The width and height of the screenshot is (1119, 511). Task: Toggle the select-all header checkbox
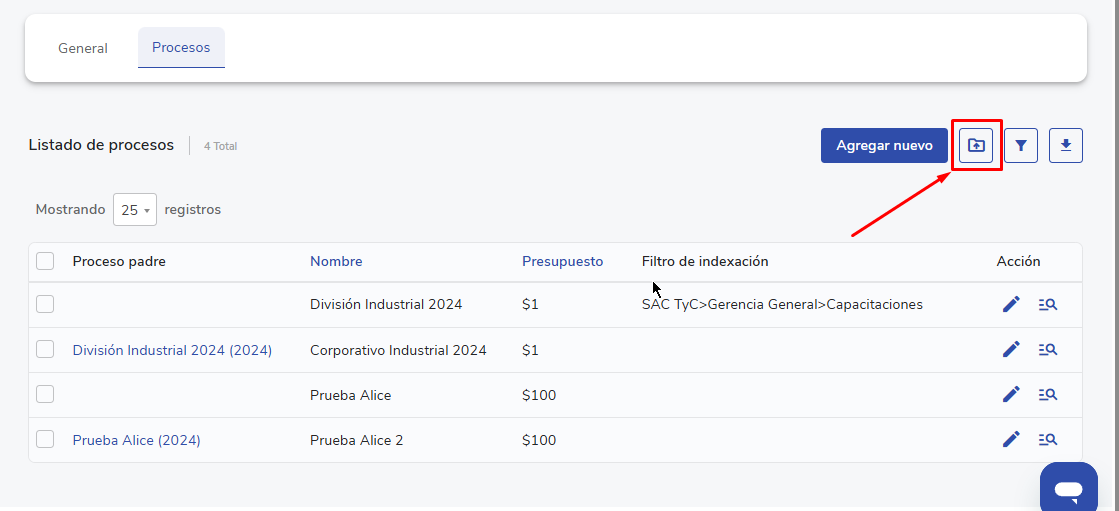click(45, 261)
